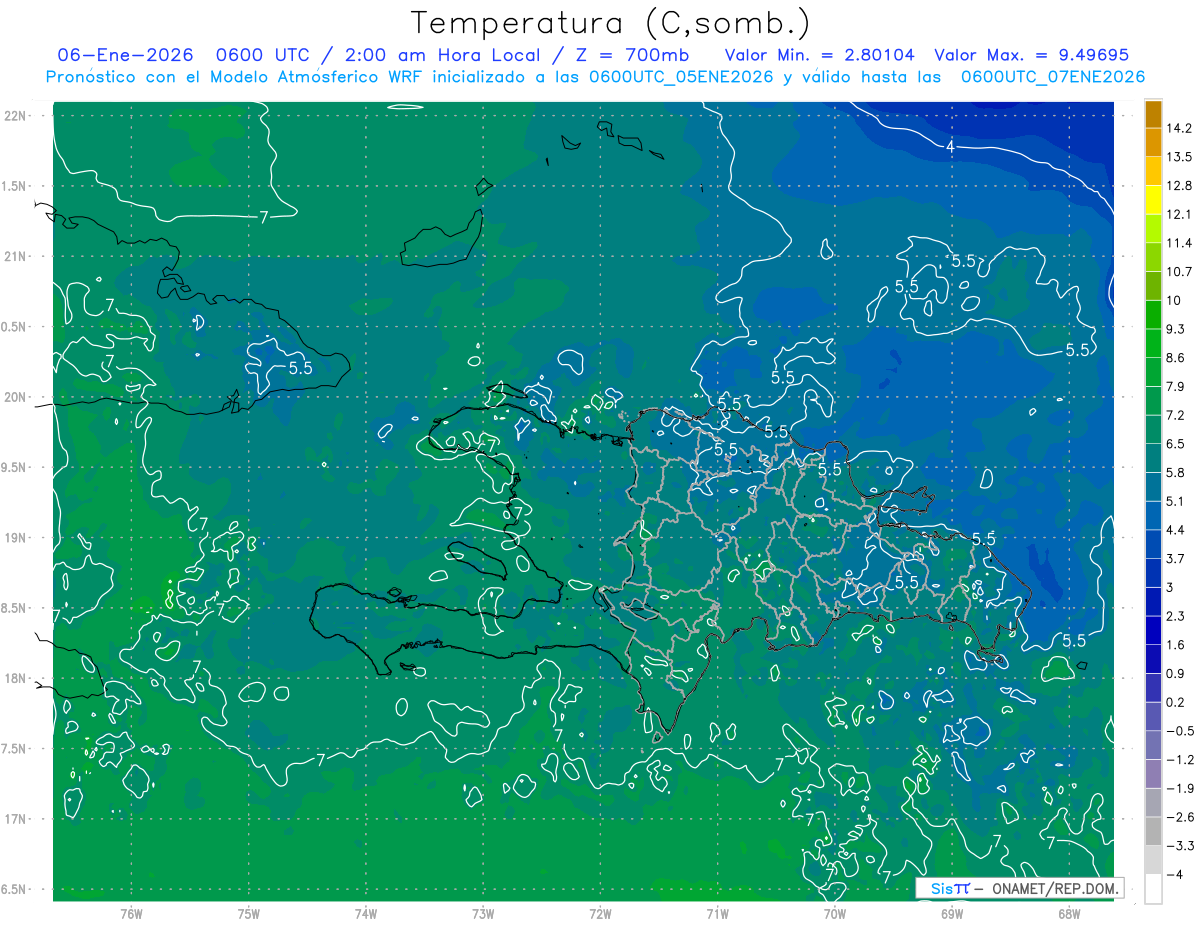Click the "73W" longitude label

click(x=483, y=913)
